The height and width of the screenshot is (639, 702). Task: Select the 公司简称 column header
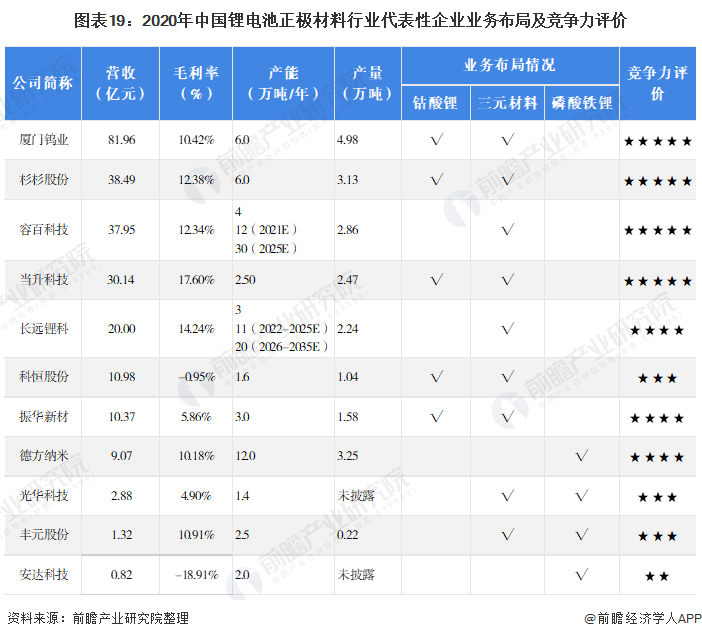pos(43,83)
